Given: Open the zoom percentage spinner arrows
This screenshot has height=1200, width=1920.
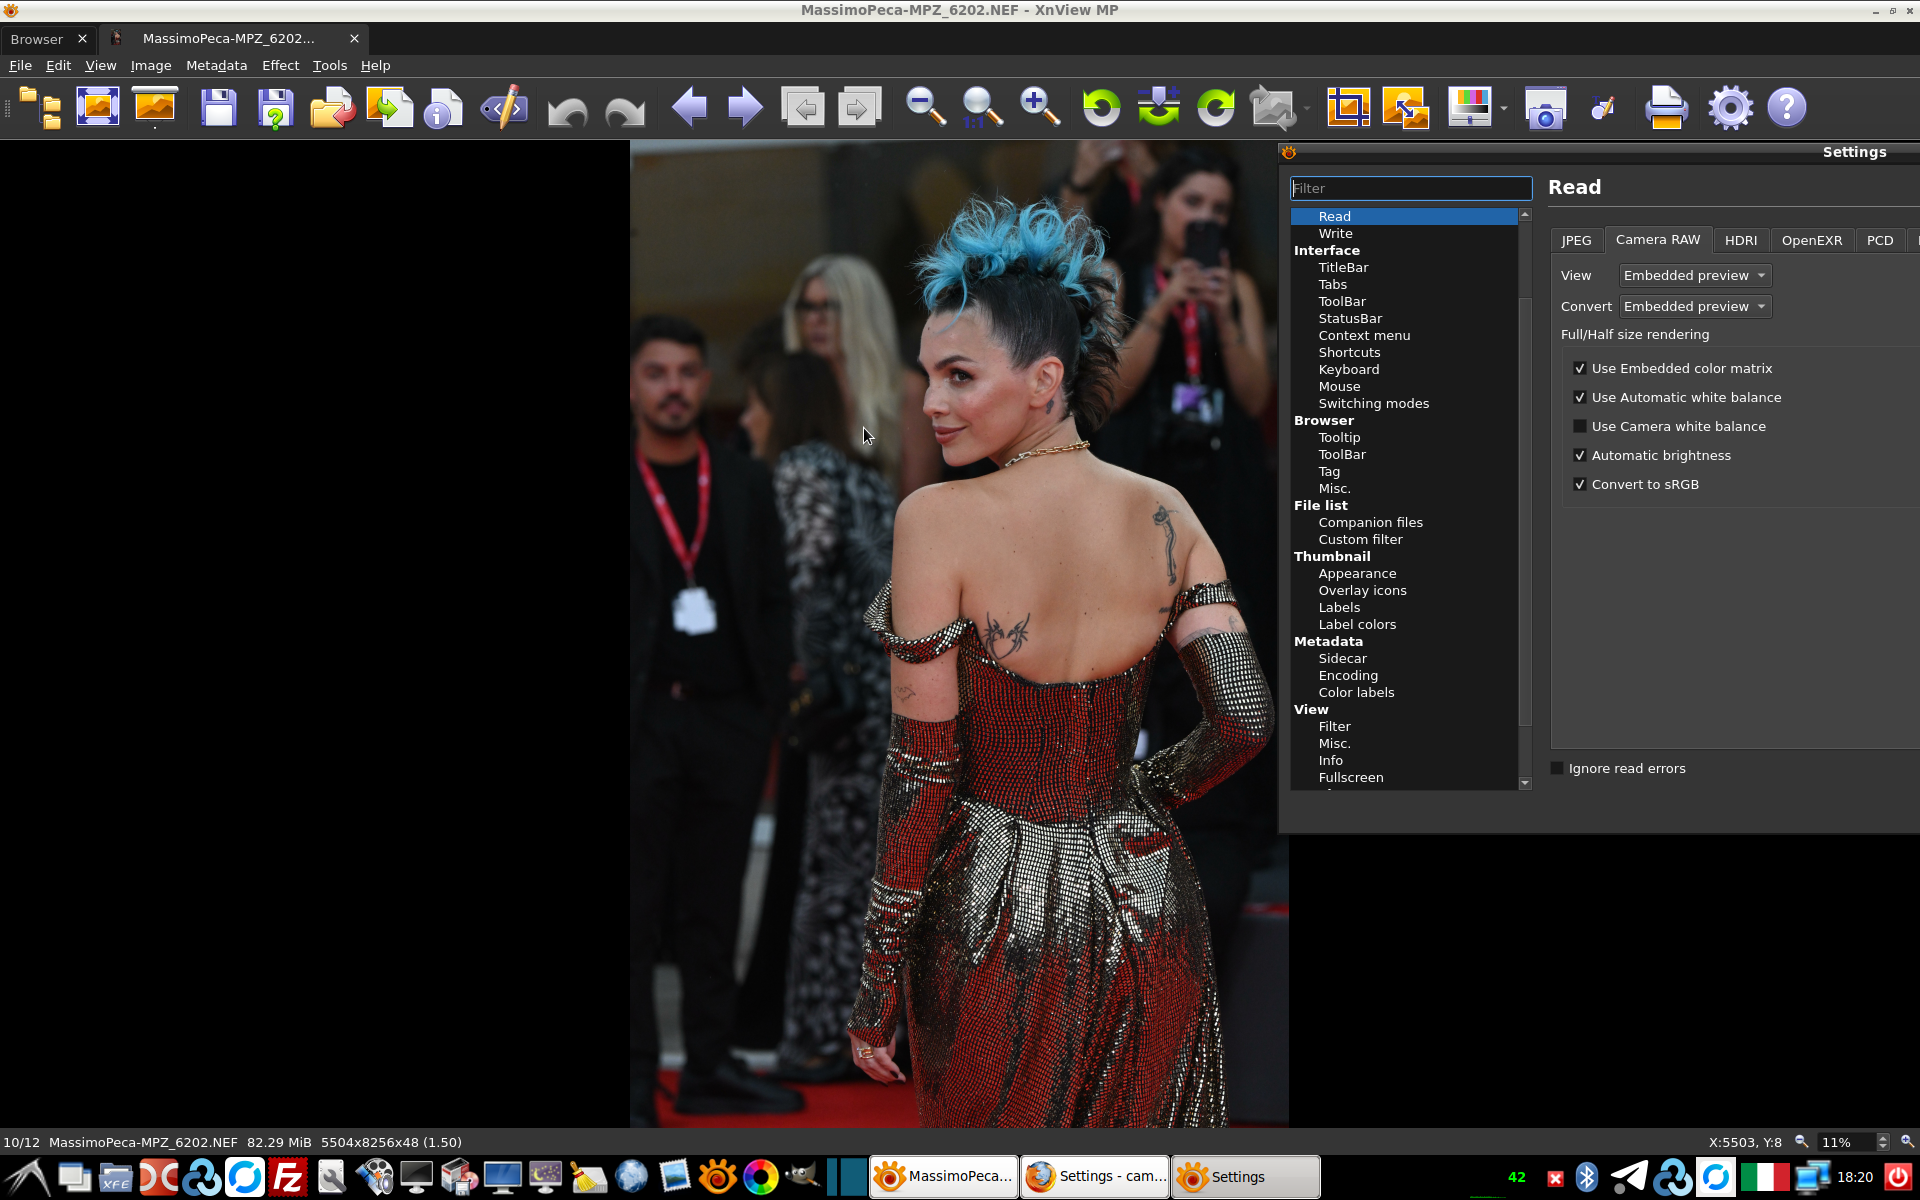Looking at the screenshot, I should click(x=1883, y=1142).
